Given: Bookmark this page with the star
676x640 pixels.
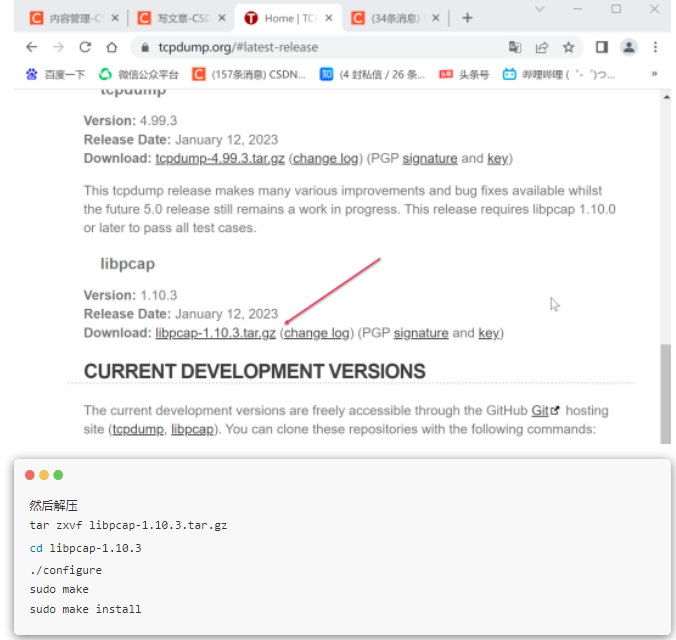Looking at the screenshot, I should (568, 47).
